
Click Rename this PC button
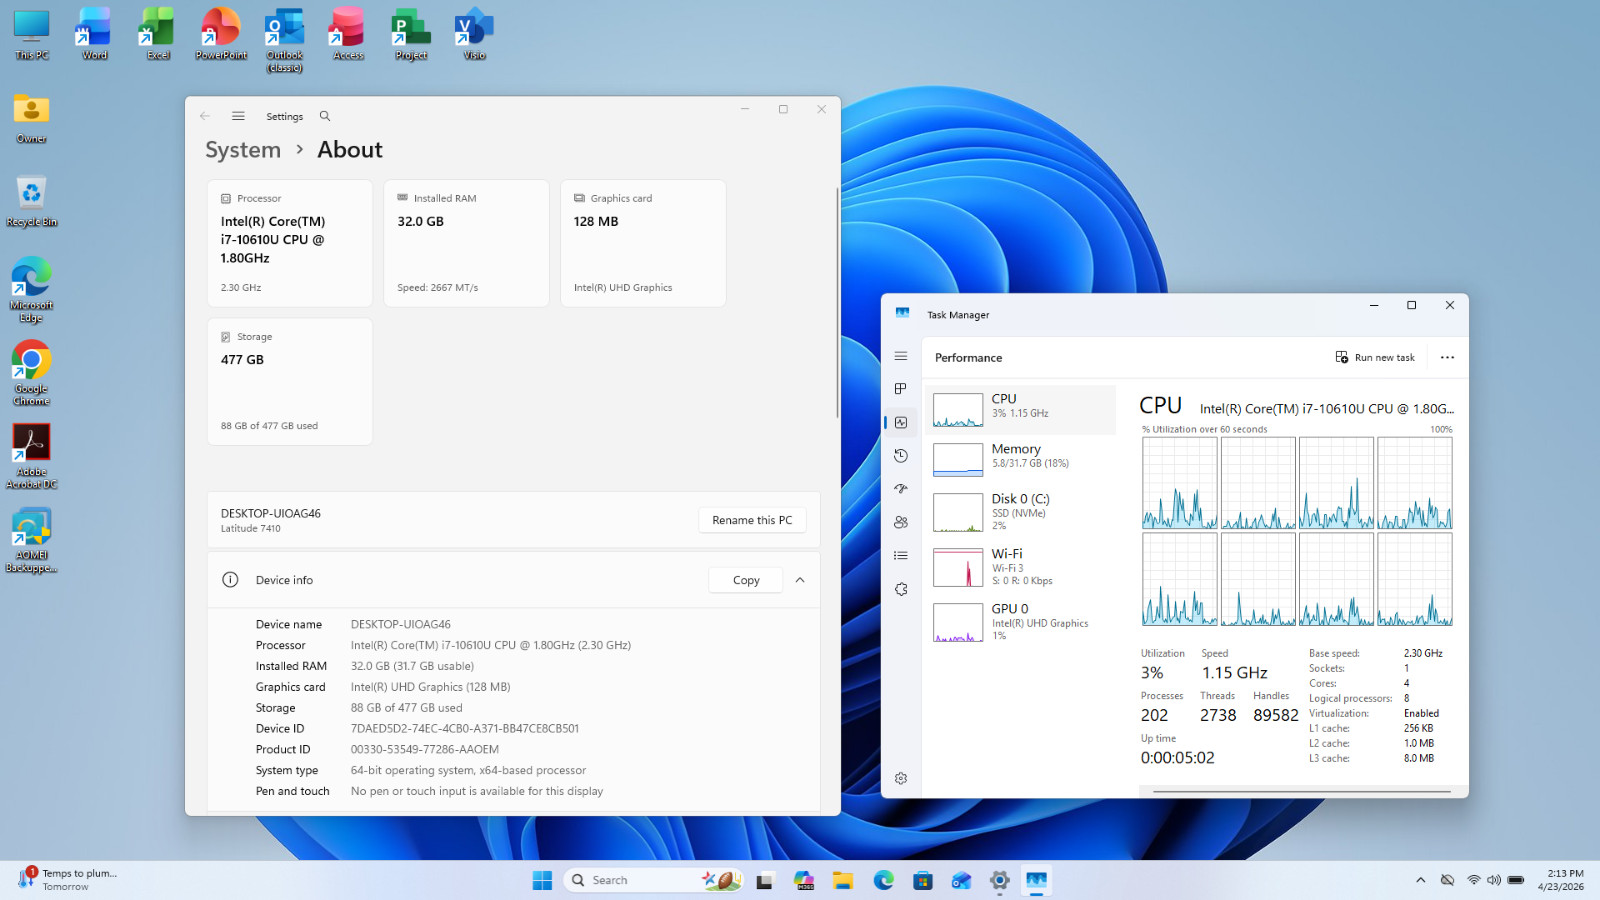[x=752, y=520]
